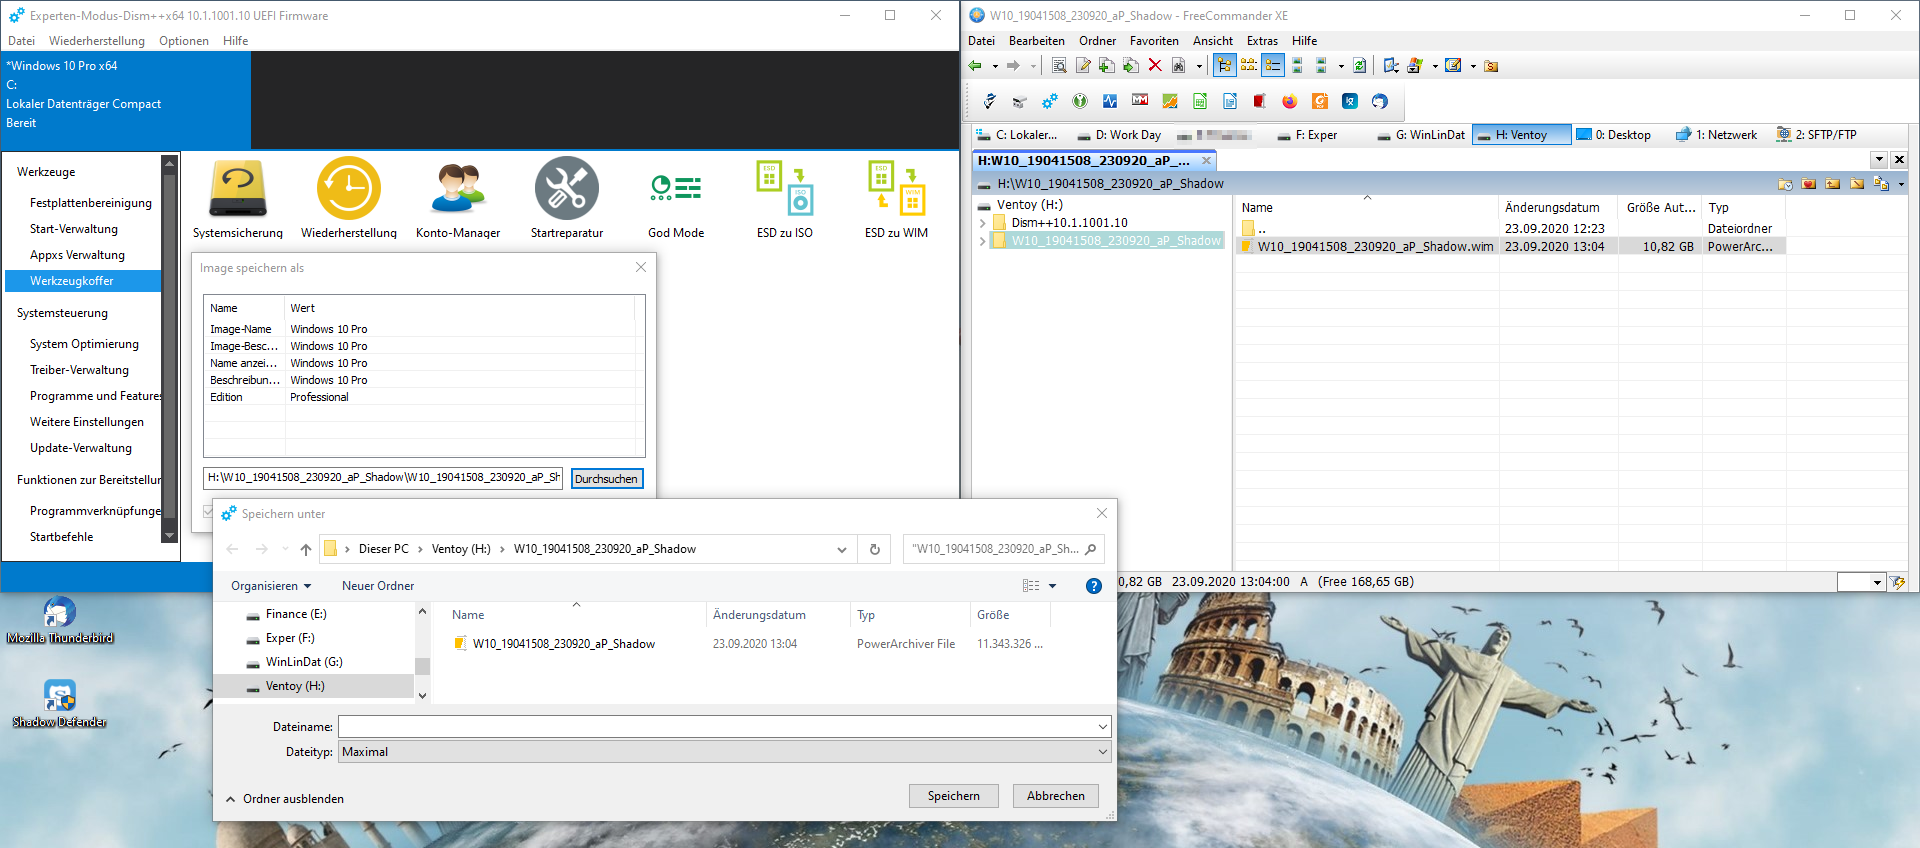Open Optionen menu in Dism++
This screenshot has width=1920, height=848.
(184, 41)
